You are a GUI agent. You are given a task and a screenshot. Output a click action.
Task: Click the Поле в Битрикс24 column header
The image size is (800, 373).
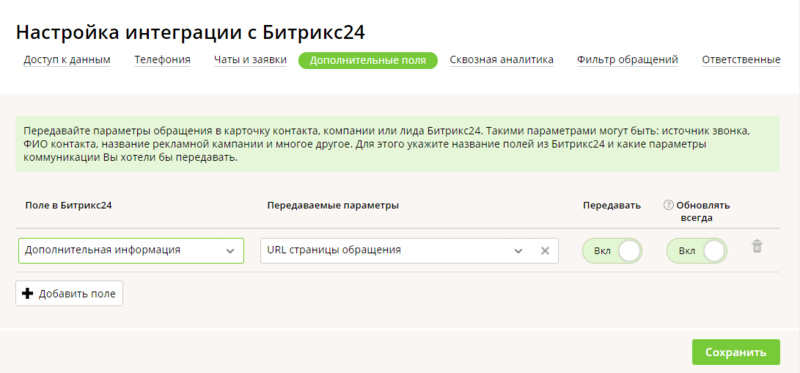[x=68, y=206]
